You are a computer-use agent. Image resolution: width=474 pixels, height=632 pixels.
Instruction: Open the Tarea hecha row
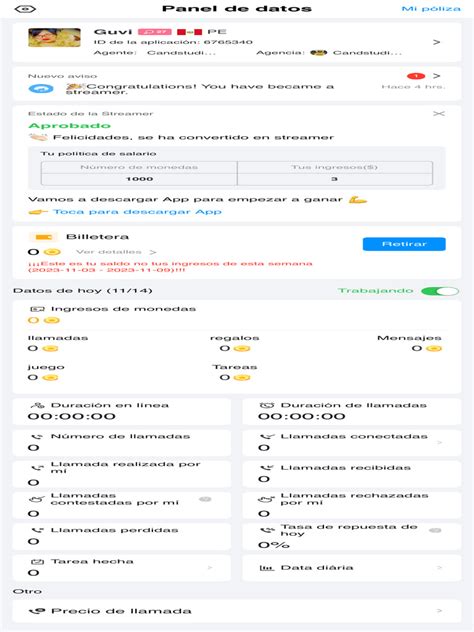pos(122,568)
